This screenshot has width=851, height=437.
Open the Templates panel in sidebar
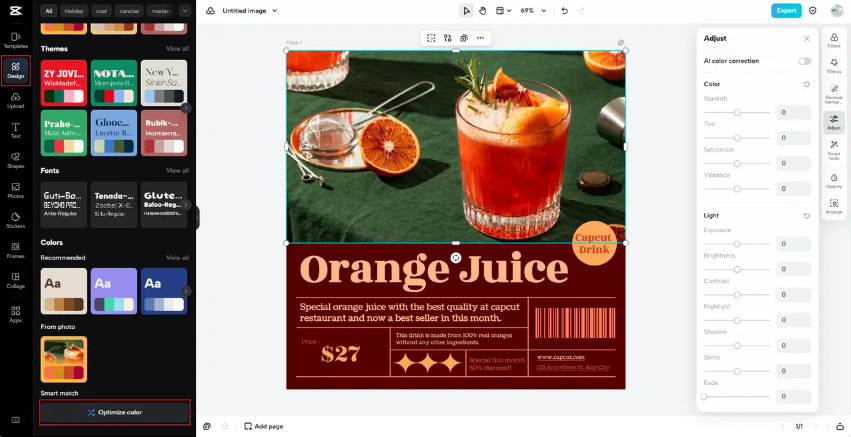[x=16, y=41]
